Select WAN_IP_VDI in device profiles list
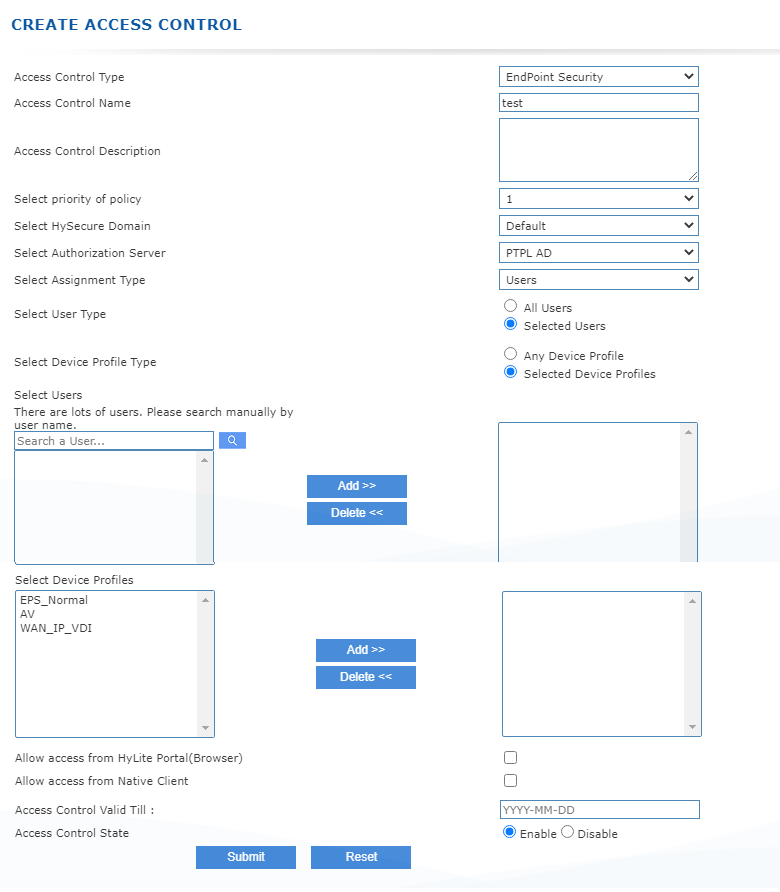 tap(56, 628)
